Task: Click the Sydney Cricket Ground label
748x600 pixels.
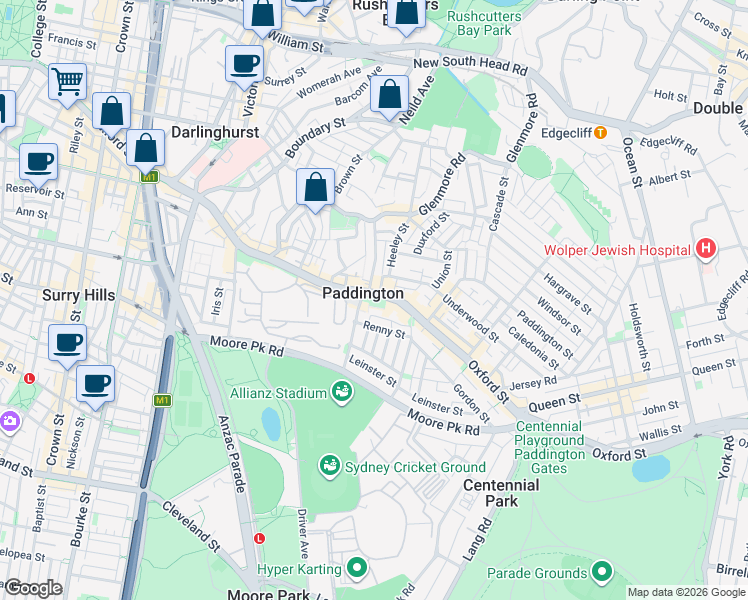Action: pos(415,467)
